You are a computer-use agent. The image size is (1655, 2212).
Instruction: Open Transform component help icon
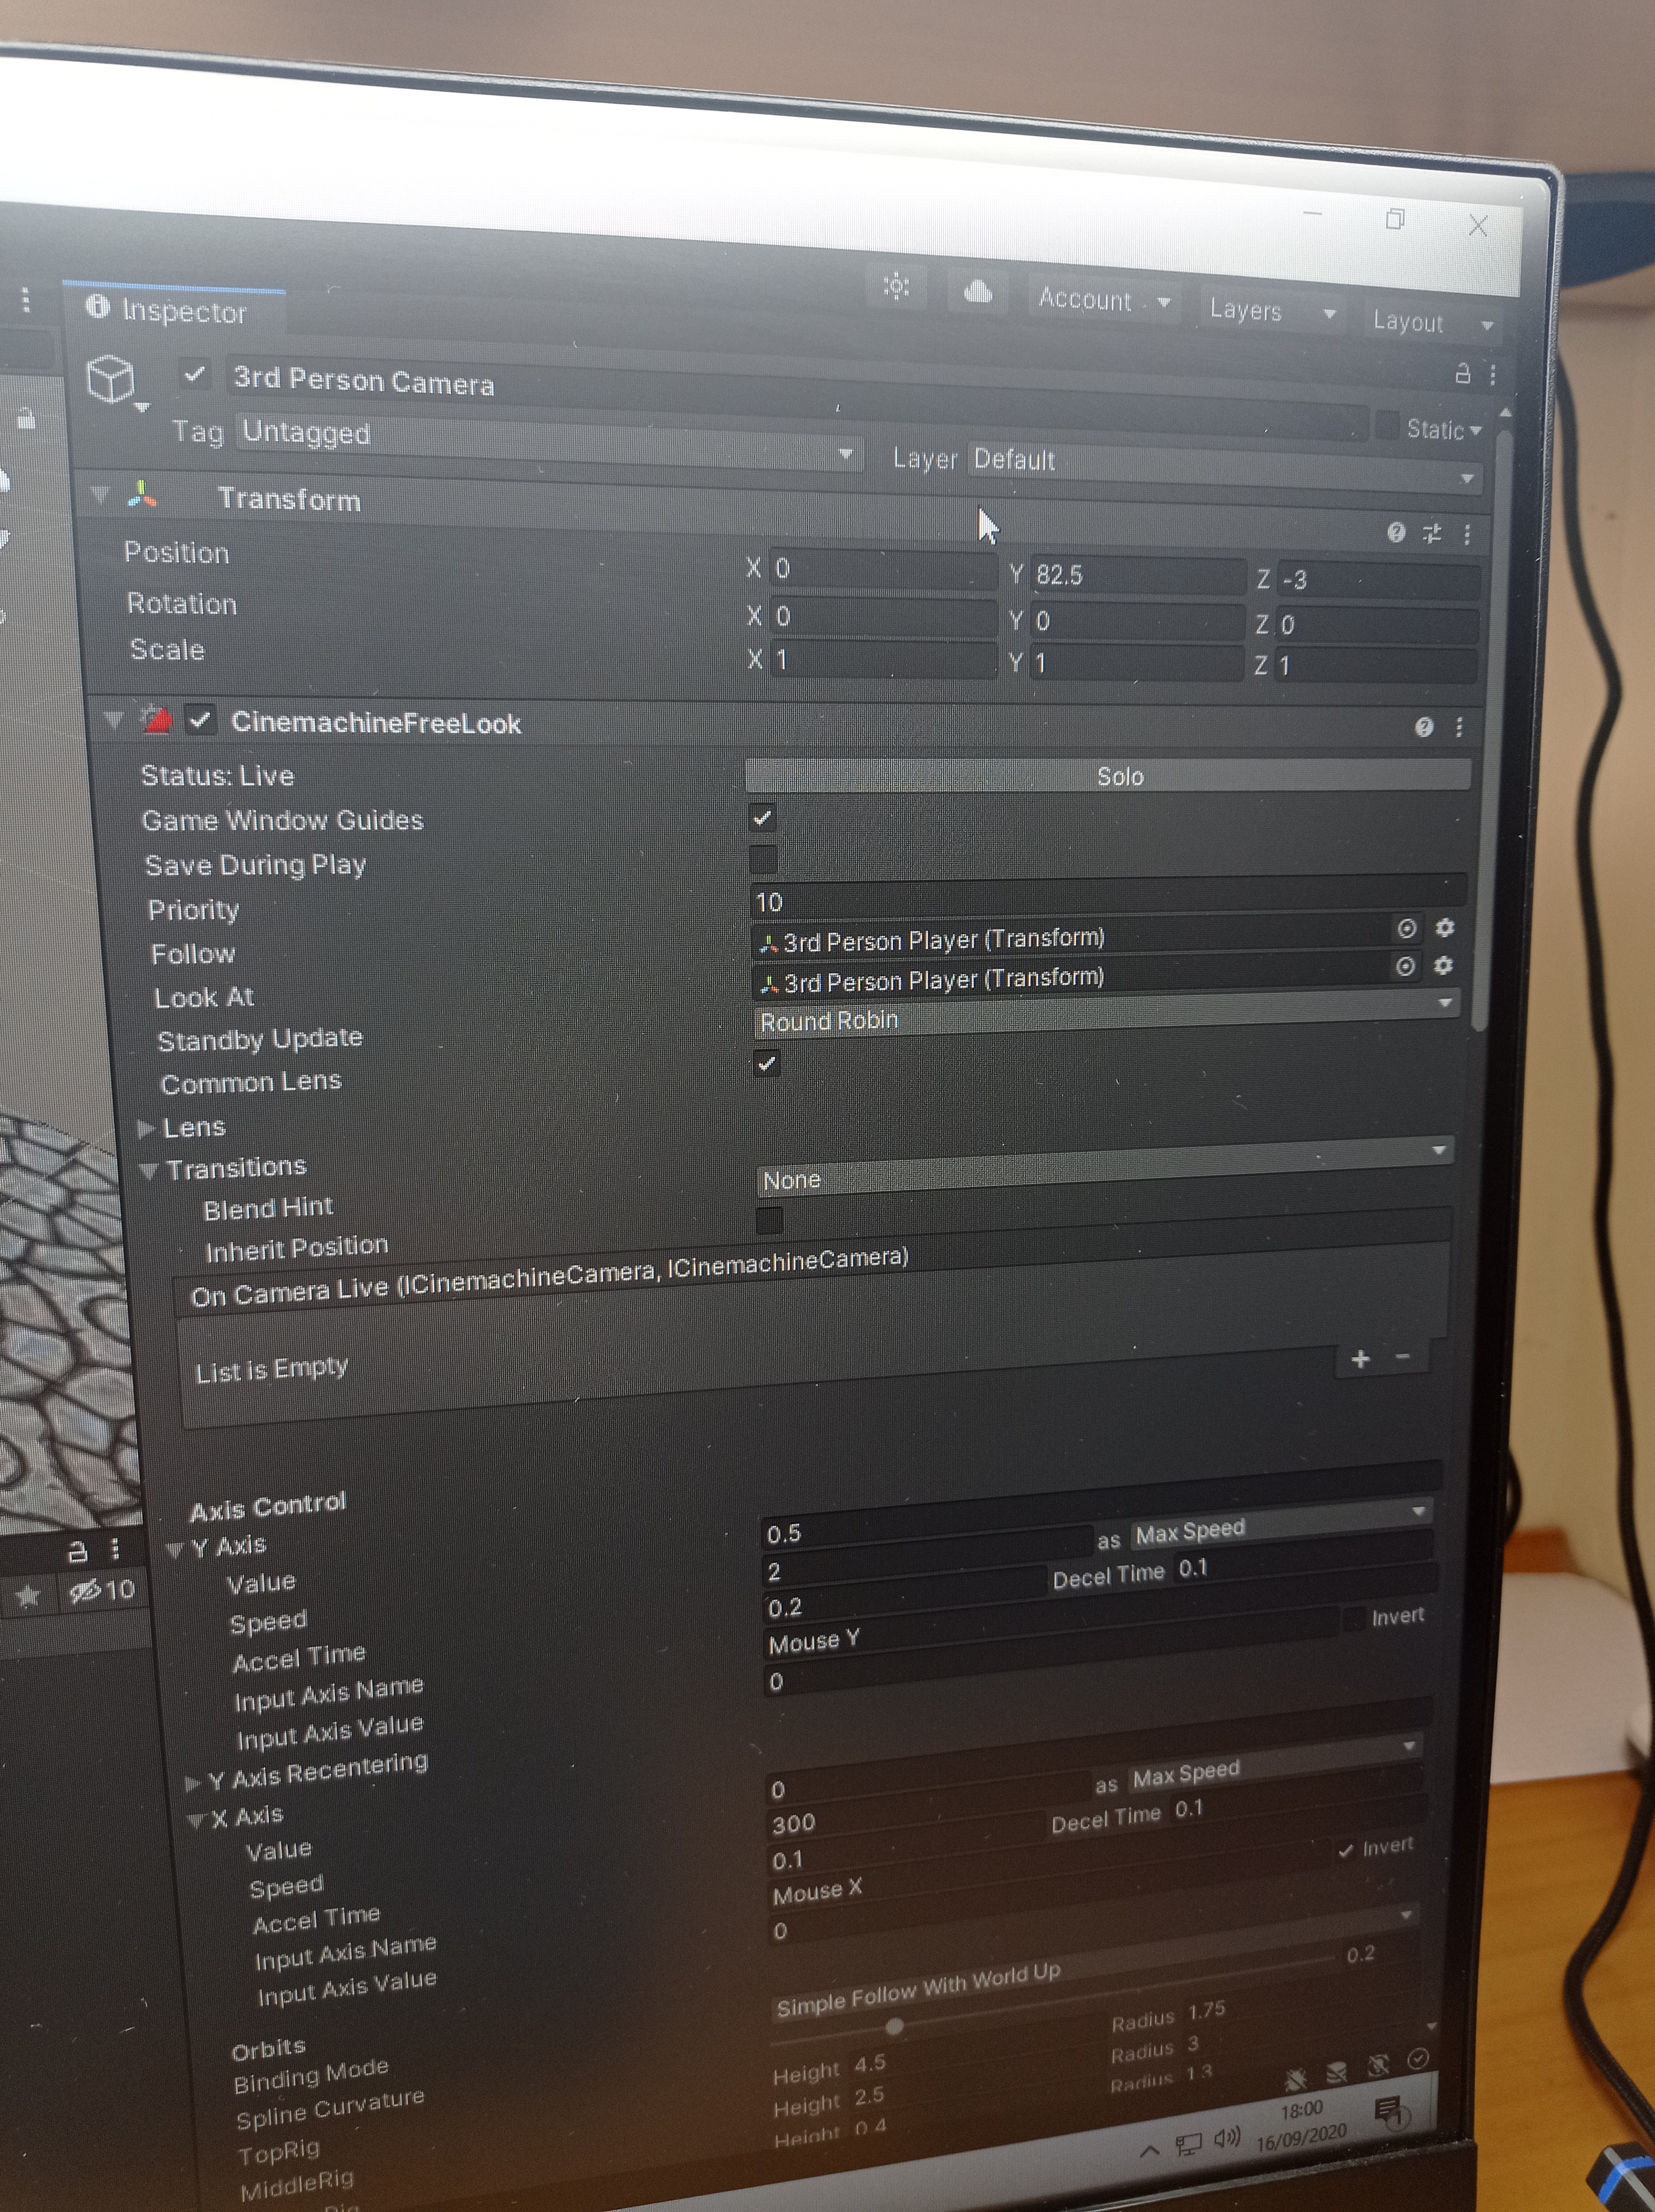pos(1396,532)
